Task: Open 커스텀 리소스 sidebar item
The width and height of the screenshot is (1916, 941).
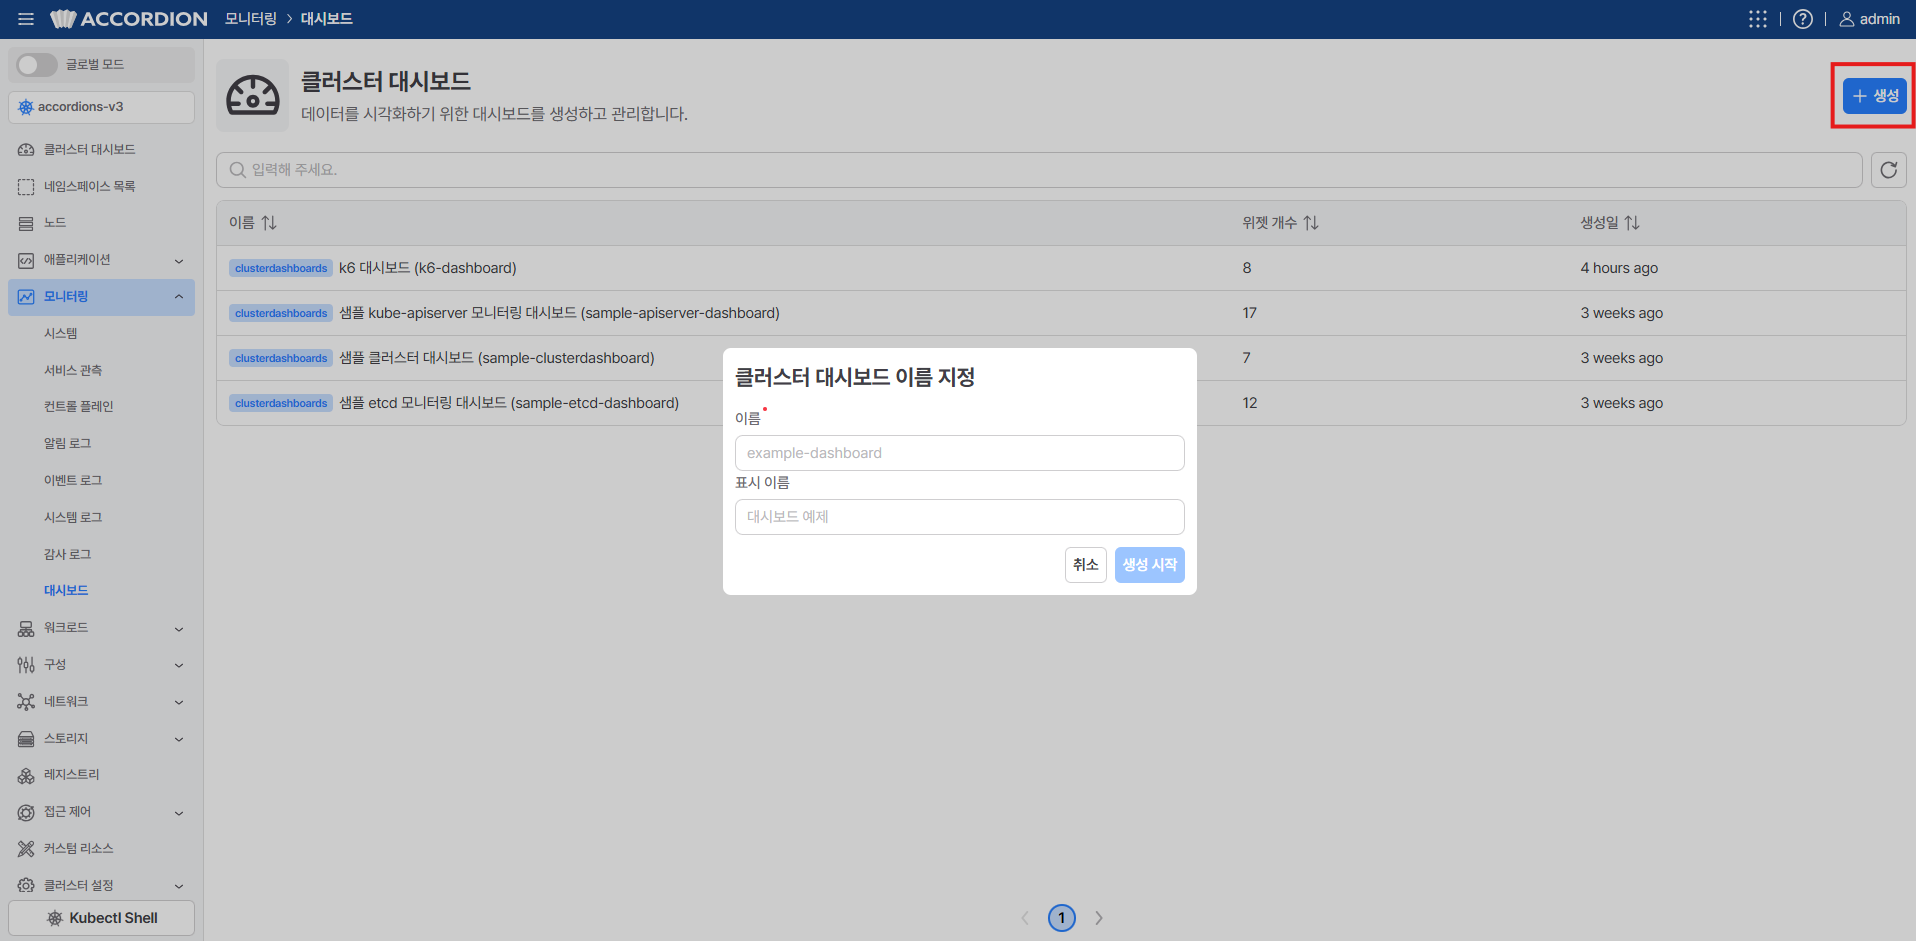Action: pyautogui.click(x=101, y=849)
